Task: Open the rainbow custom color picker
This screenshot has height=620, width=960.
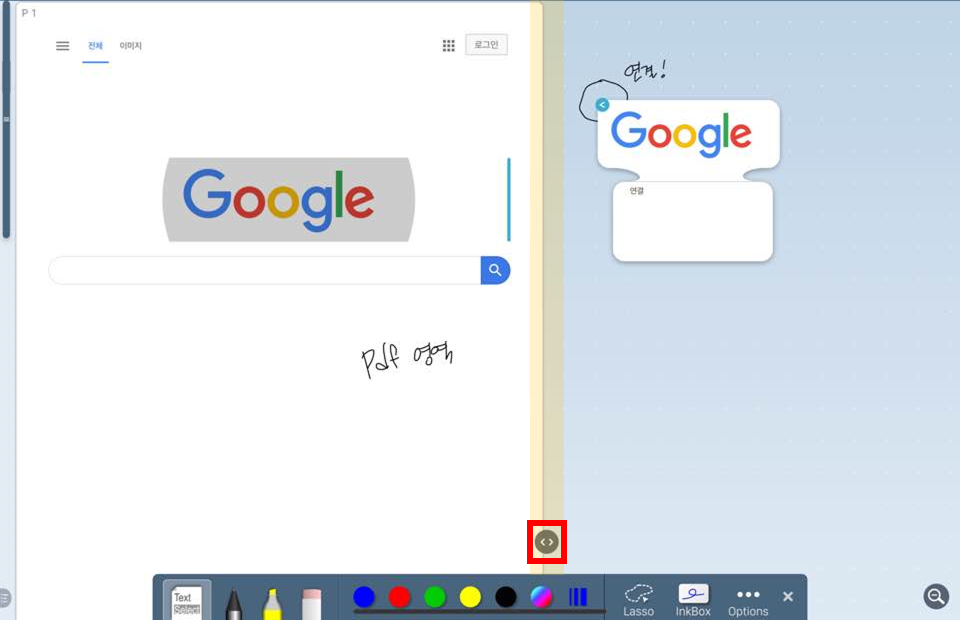Action: [541, 596]
